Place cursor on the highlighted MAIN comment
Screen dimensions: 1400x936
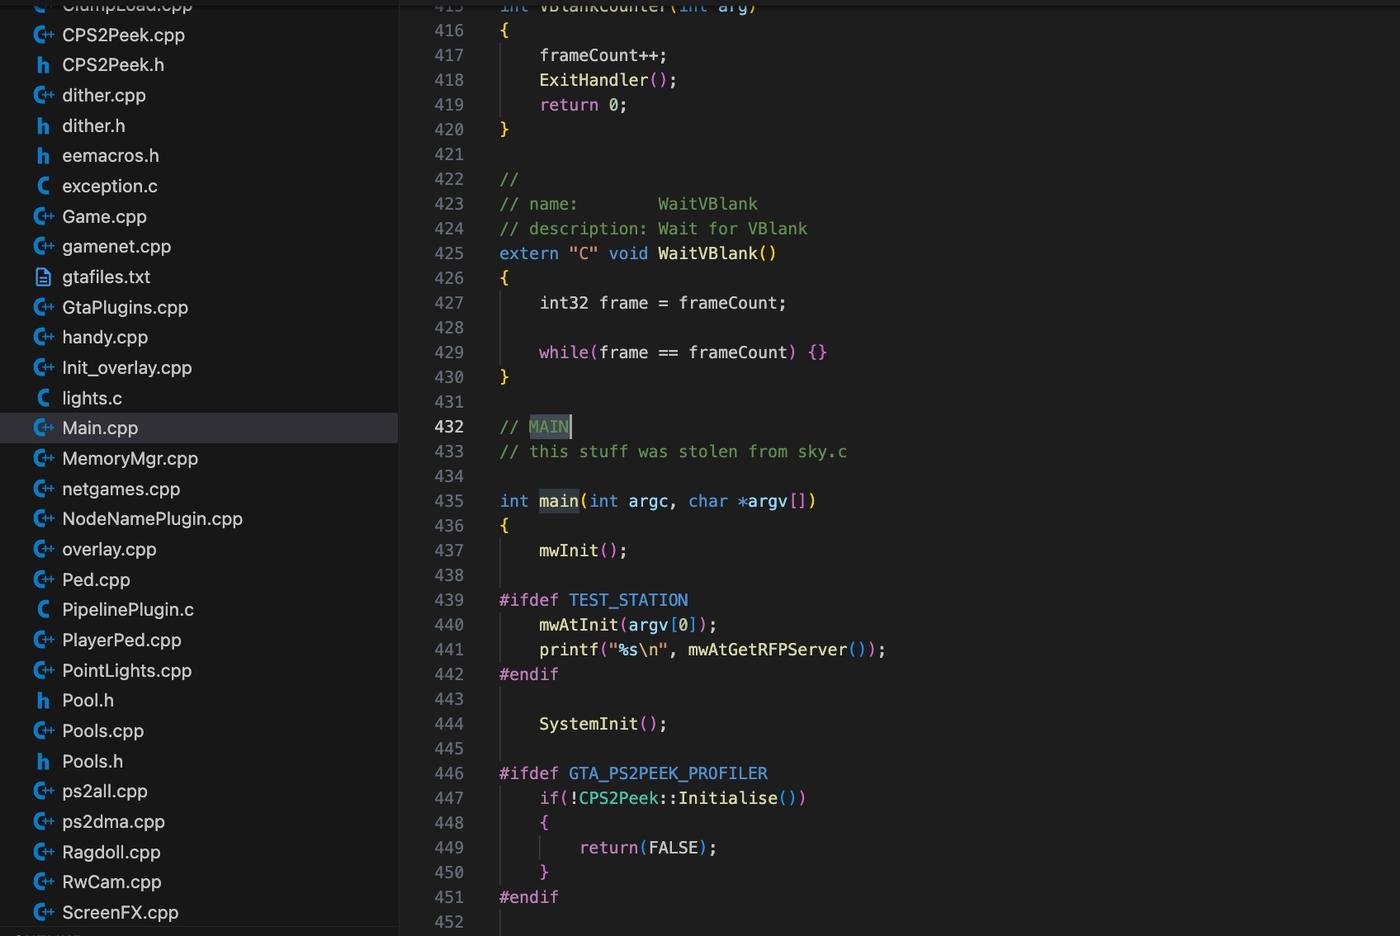[549, 427]
